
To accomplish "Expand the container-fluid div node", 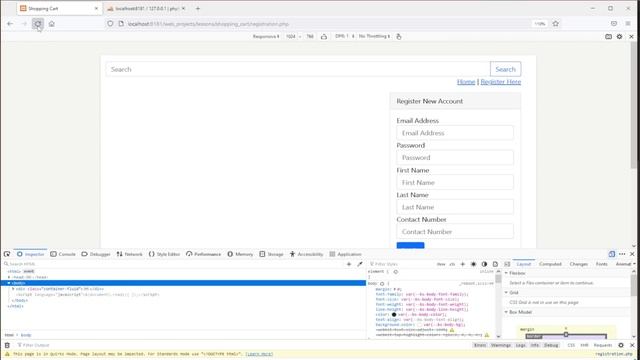I will [x=13, y=289].
